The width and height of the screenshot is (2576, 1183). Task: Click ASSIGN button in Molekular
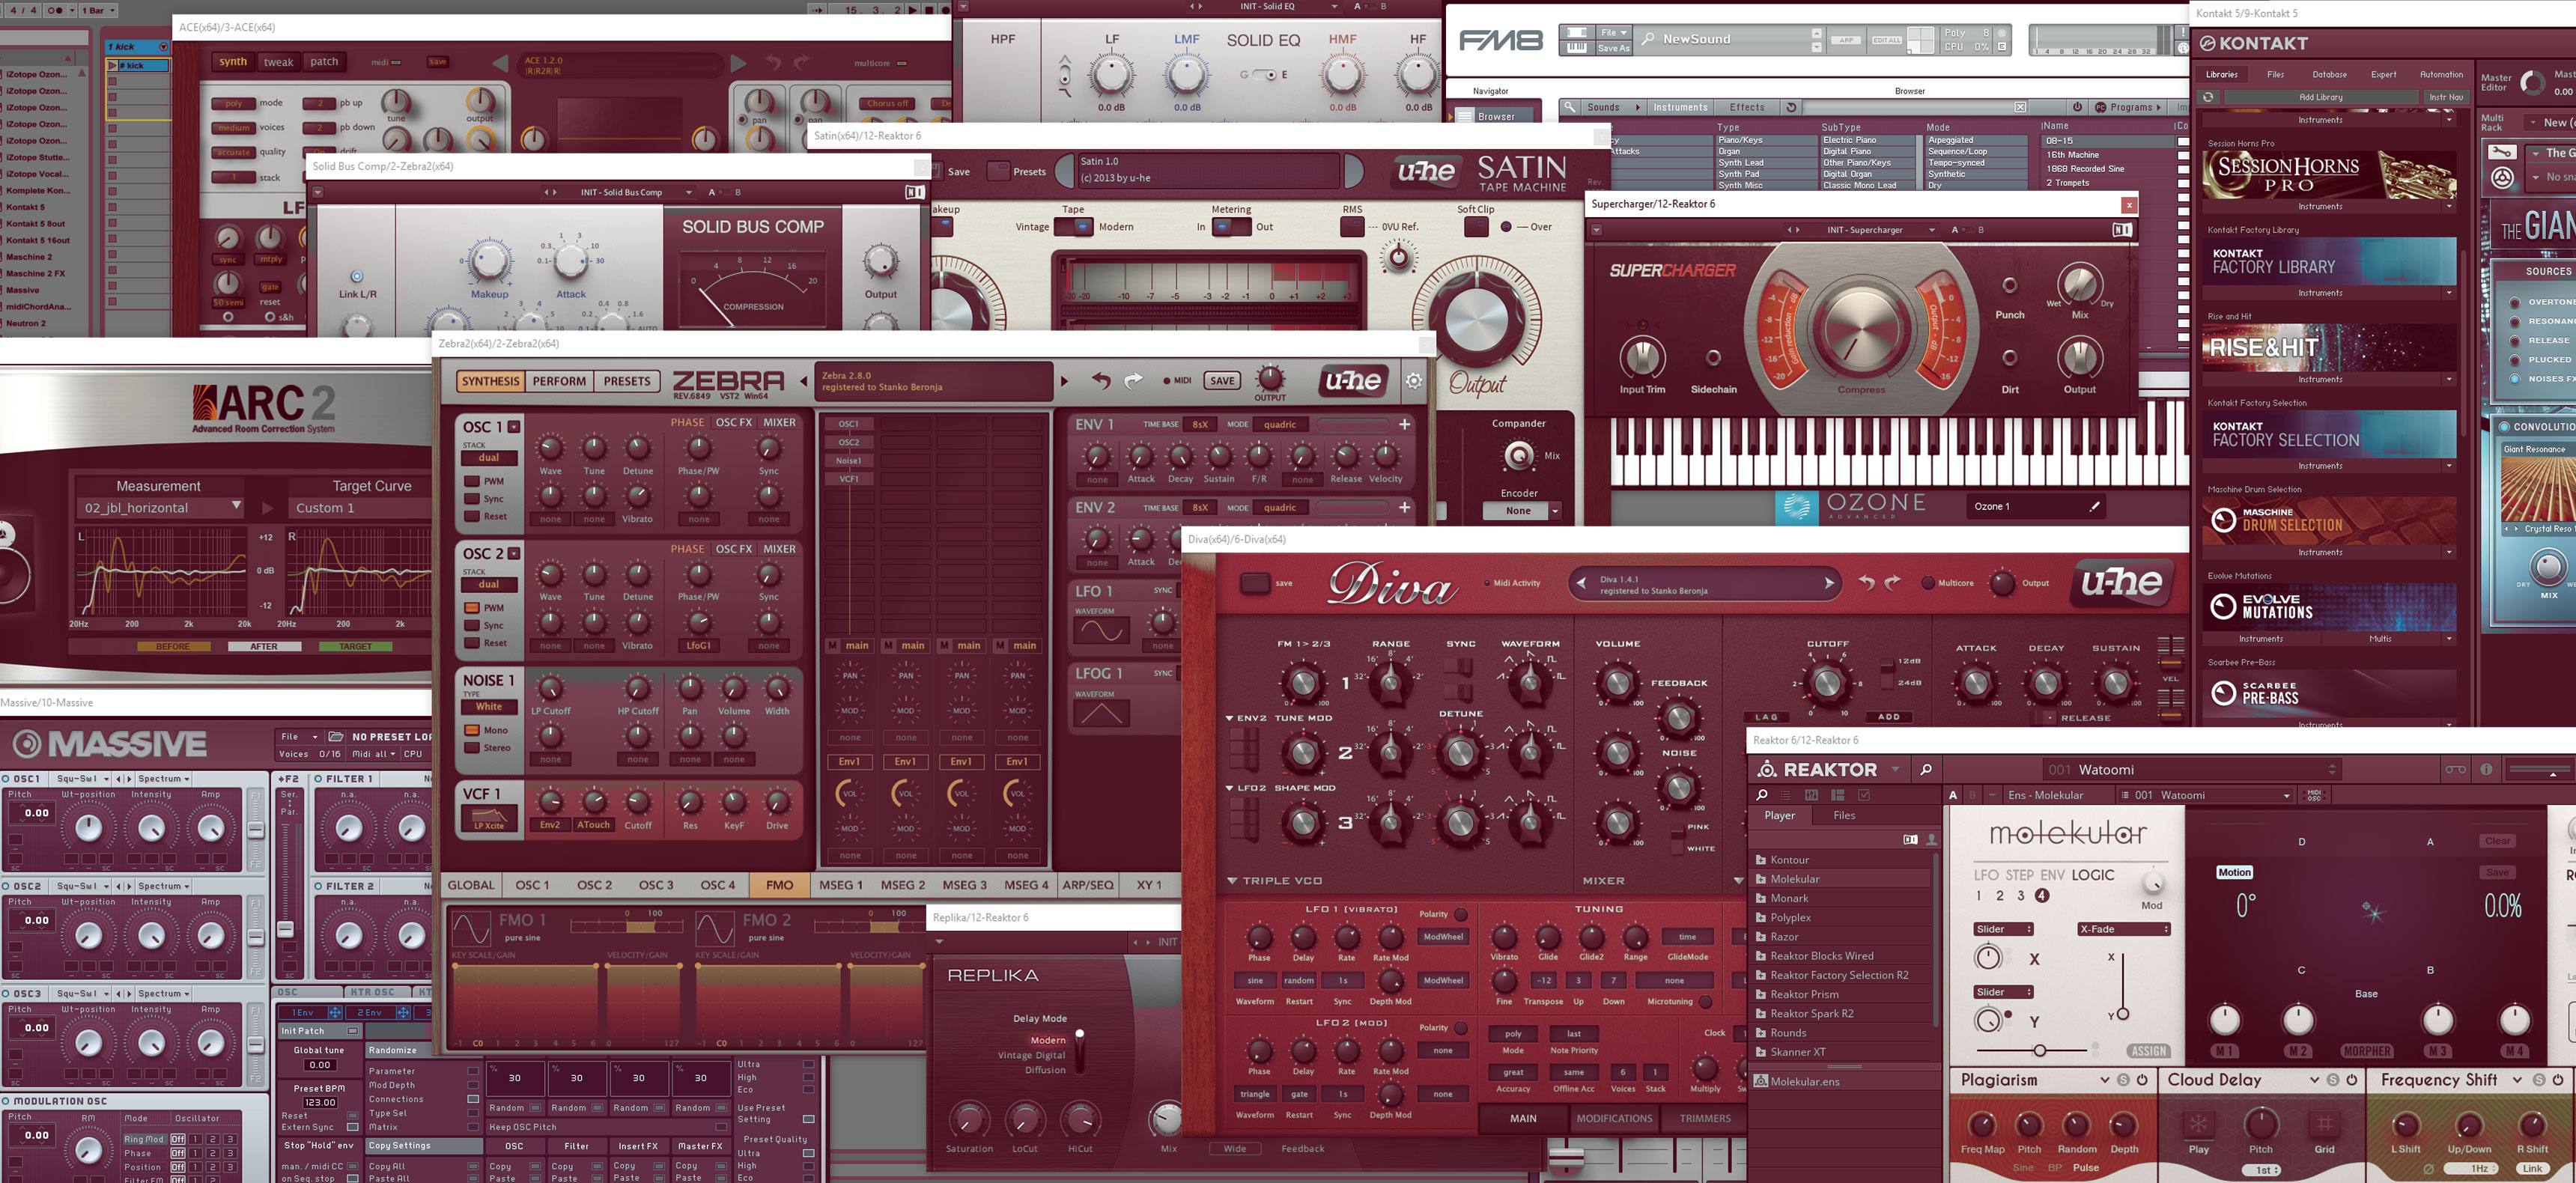tap(2148, 1051)
